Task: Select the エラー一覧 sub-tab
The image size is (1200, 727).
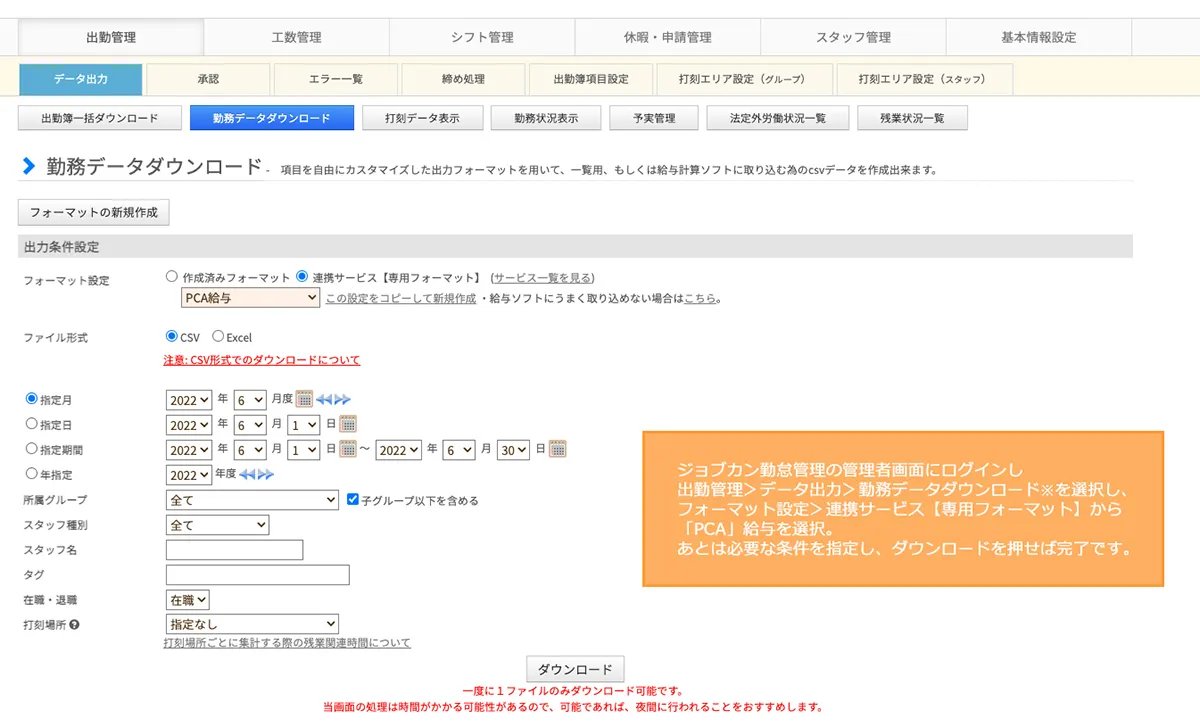Action: click(x=336, y=79)
